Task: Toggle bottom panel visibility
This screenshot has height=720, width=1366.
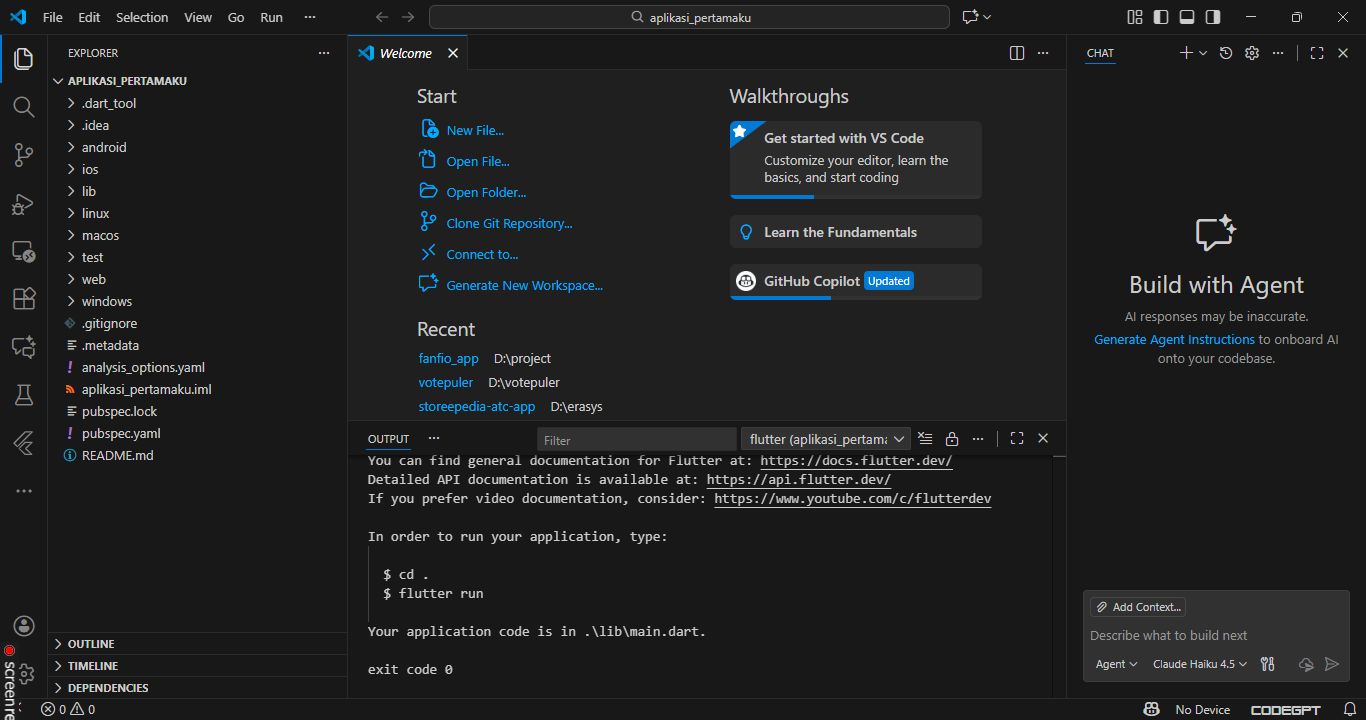Action: pyautogui.click(x=1187, y=17)
